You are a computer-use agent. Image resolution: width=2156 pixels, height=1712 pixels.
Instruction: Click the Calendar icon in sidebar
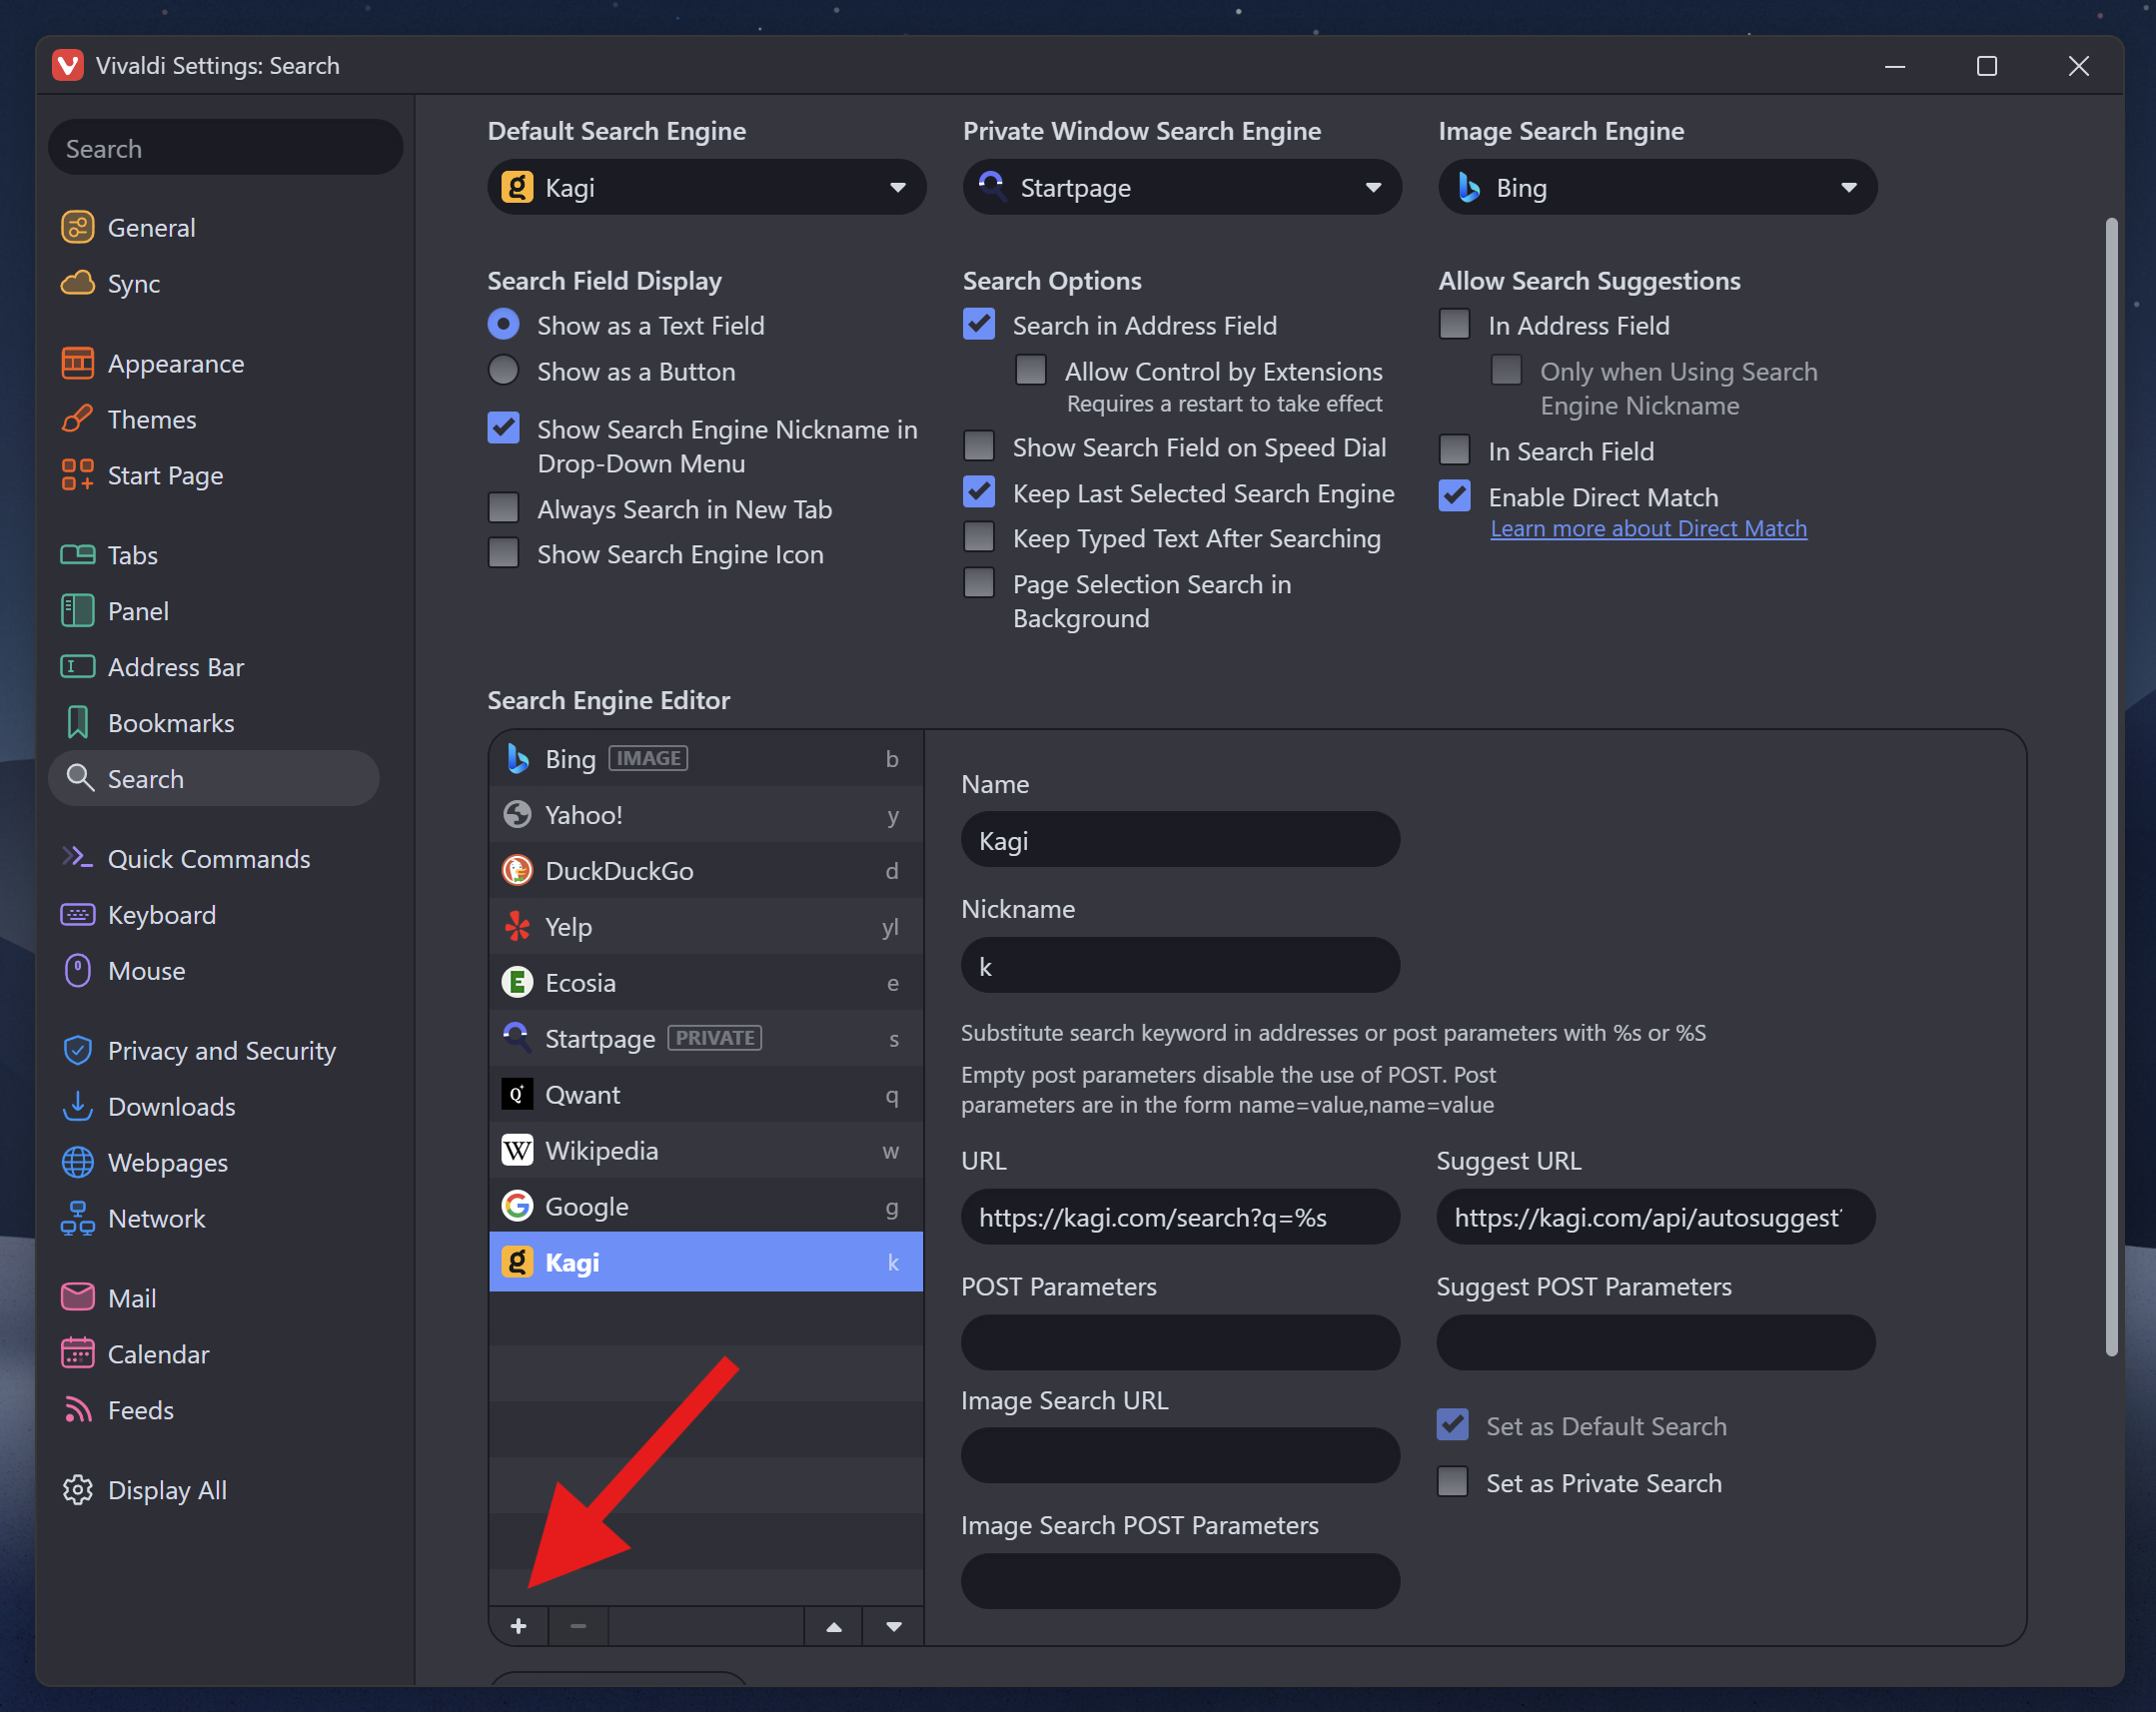click(78, 1353)
